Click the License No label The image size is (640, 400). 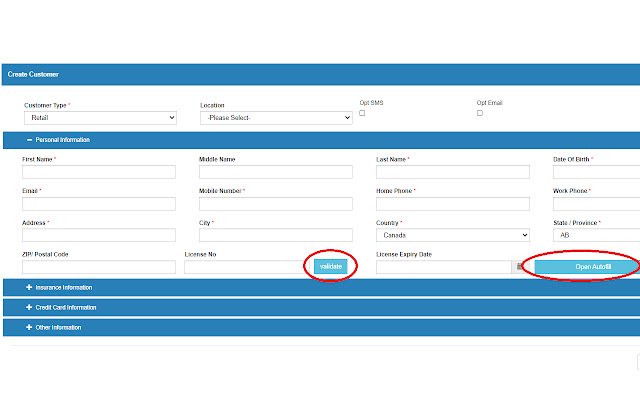coord(200,254)
